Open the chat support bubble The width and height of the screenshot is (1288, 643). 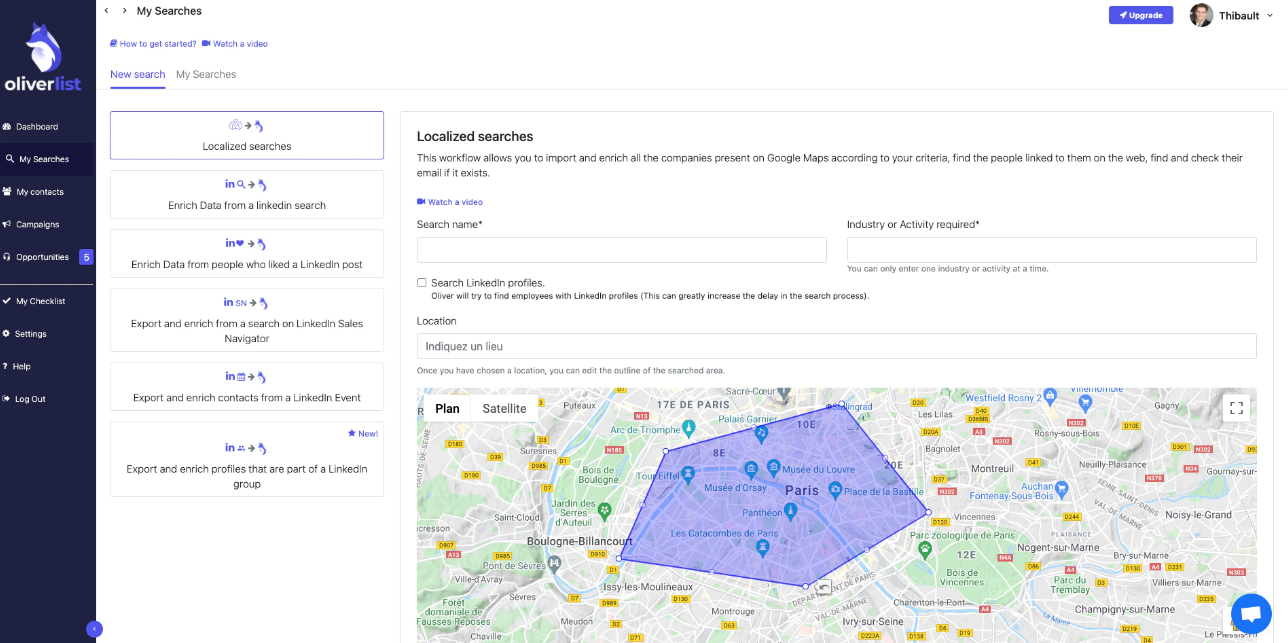pyautogui.click(x=1250, y=613)
